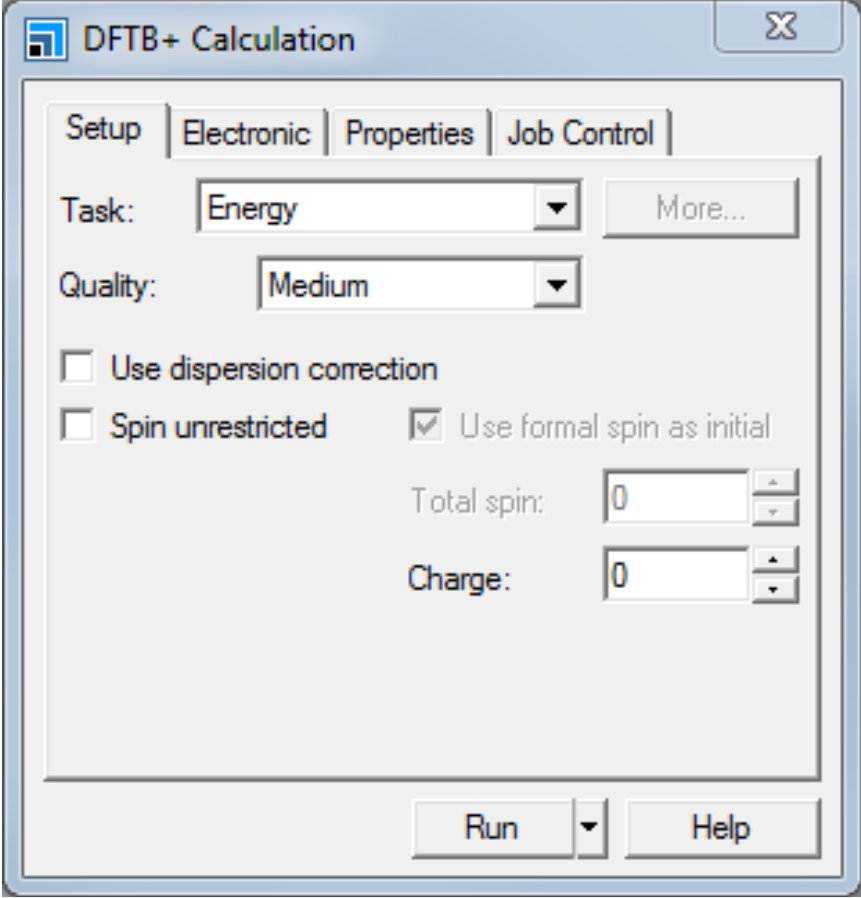Increase Total spin with up arrow
Image resolution: width=861 pixels, height=898 pixels.
(775, 484)
